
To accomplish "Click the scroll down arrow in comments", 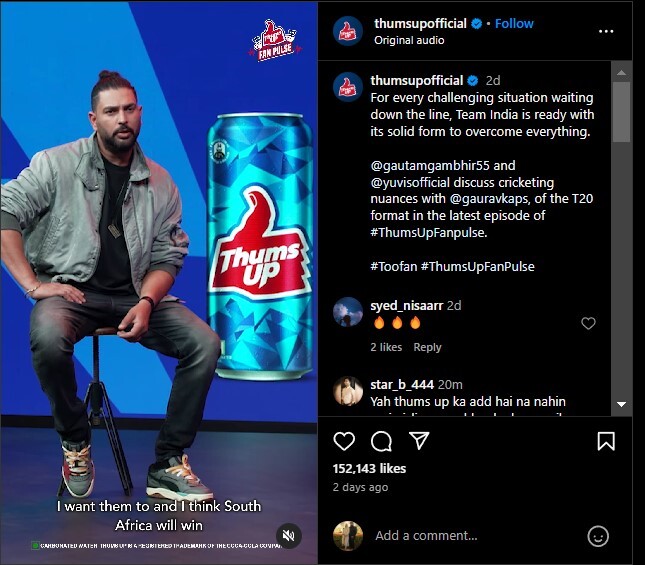I will tap(621, 405).
